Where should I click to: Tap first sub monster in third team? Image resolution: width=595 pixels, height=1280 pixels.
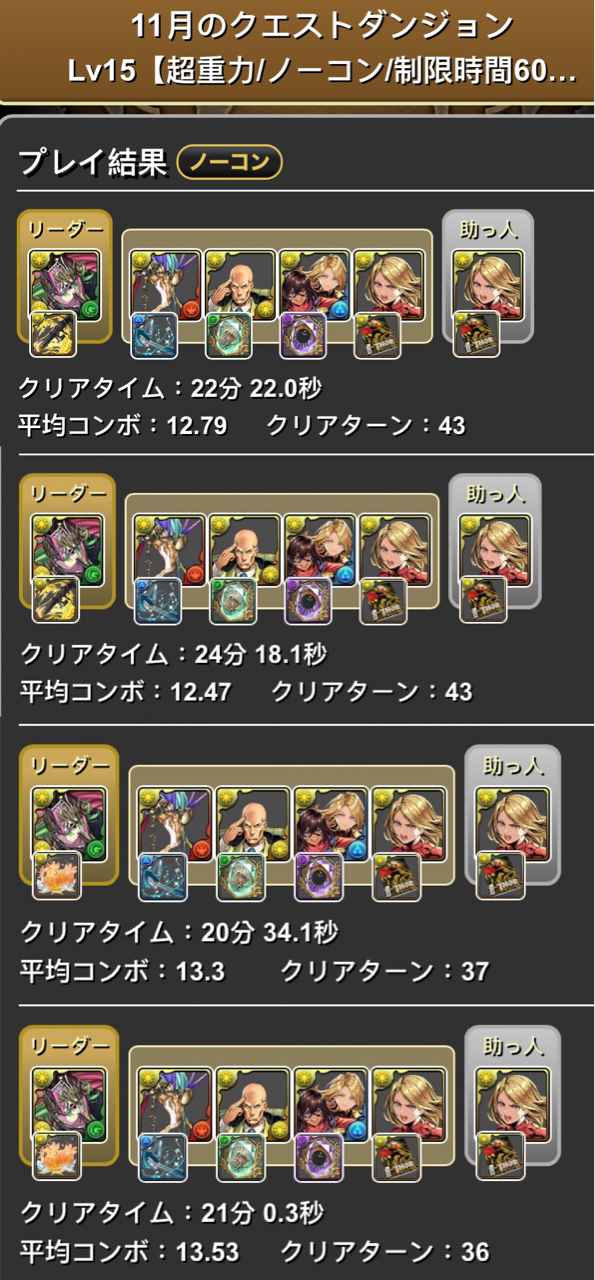click(173, 821)
